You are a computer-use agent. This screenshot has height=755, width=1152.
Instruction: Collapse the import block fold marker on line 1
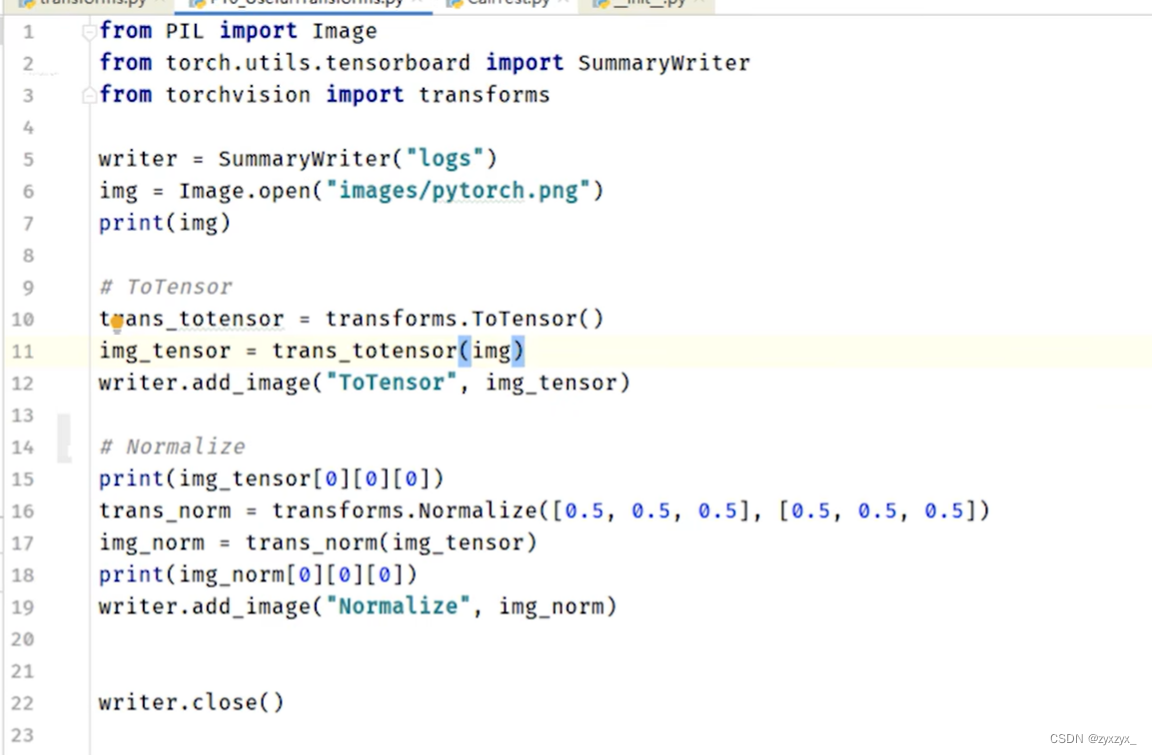pyautogui.click(x=89, y=32)
